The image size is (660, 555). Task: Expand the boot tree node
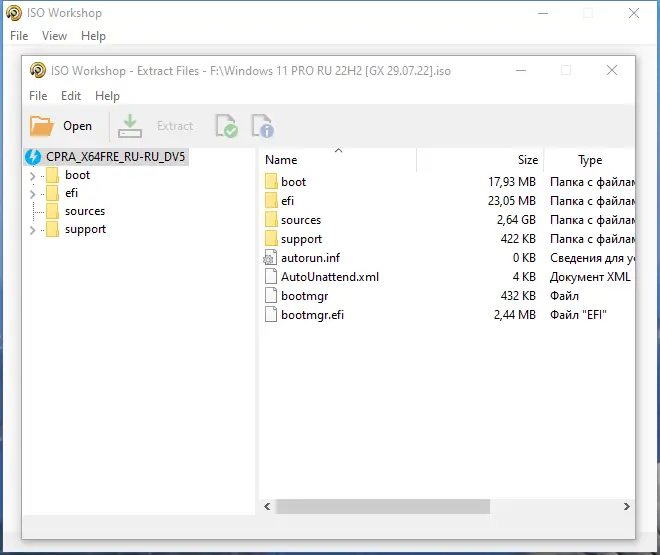tap(32, 176)
